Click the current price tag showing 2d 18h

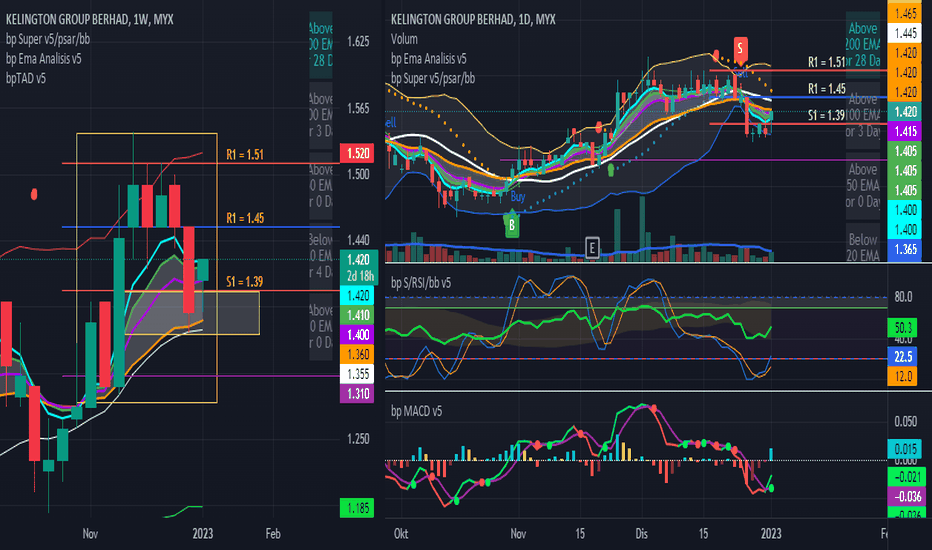[357, 267]
